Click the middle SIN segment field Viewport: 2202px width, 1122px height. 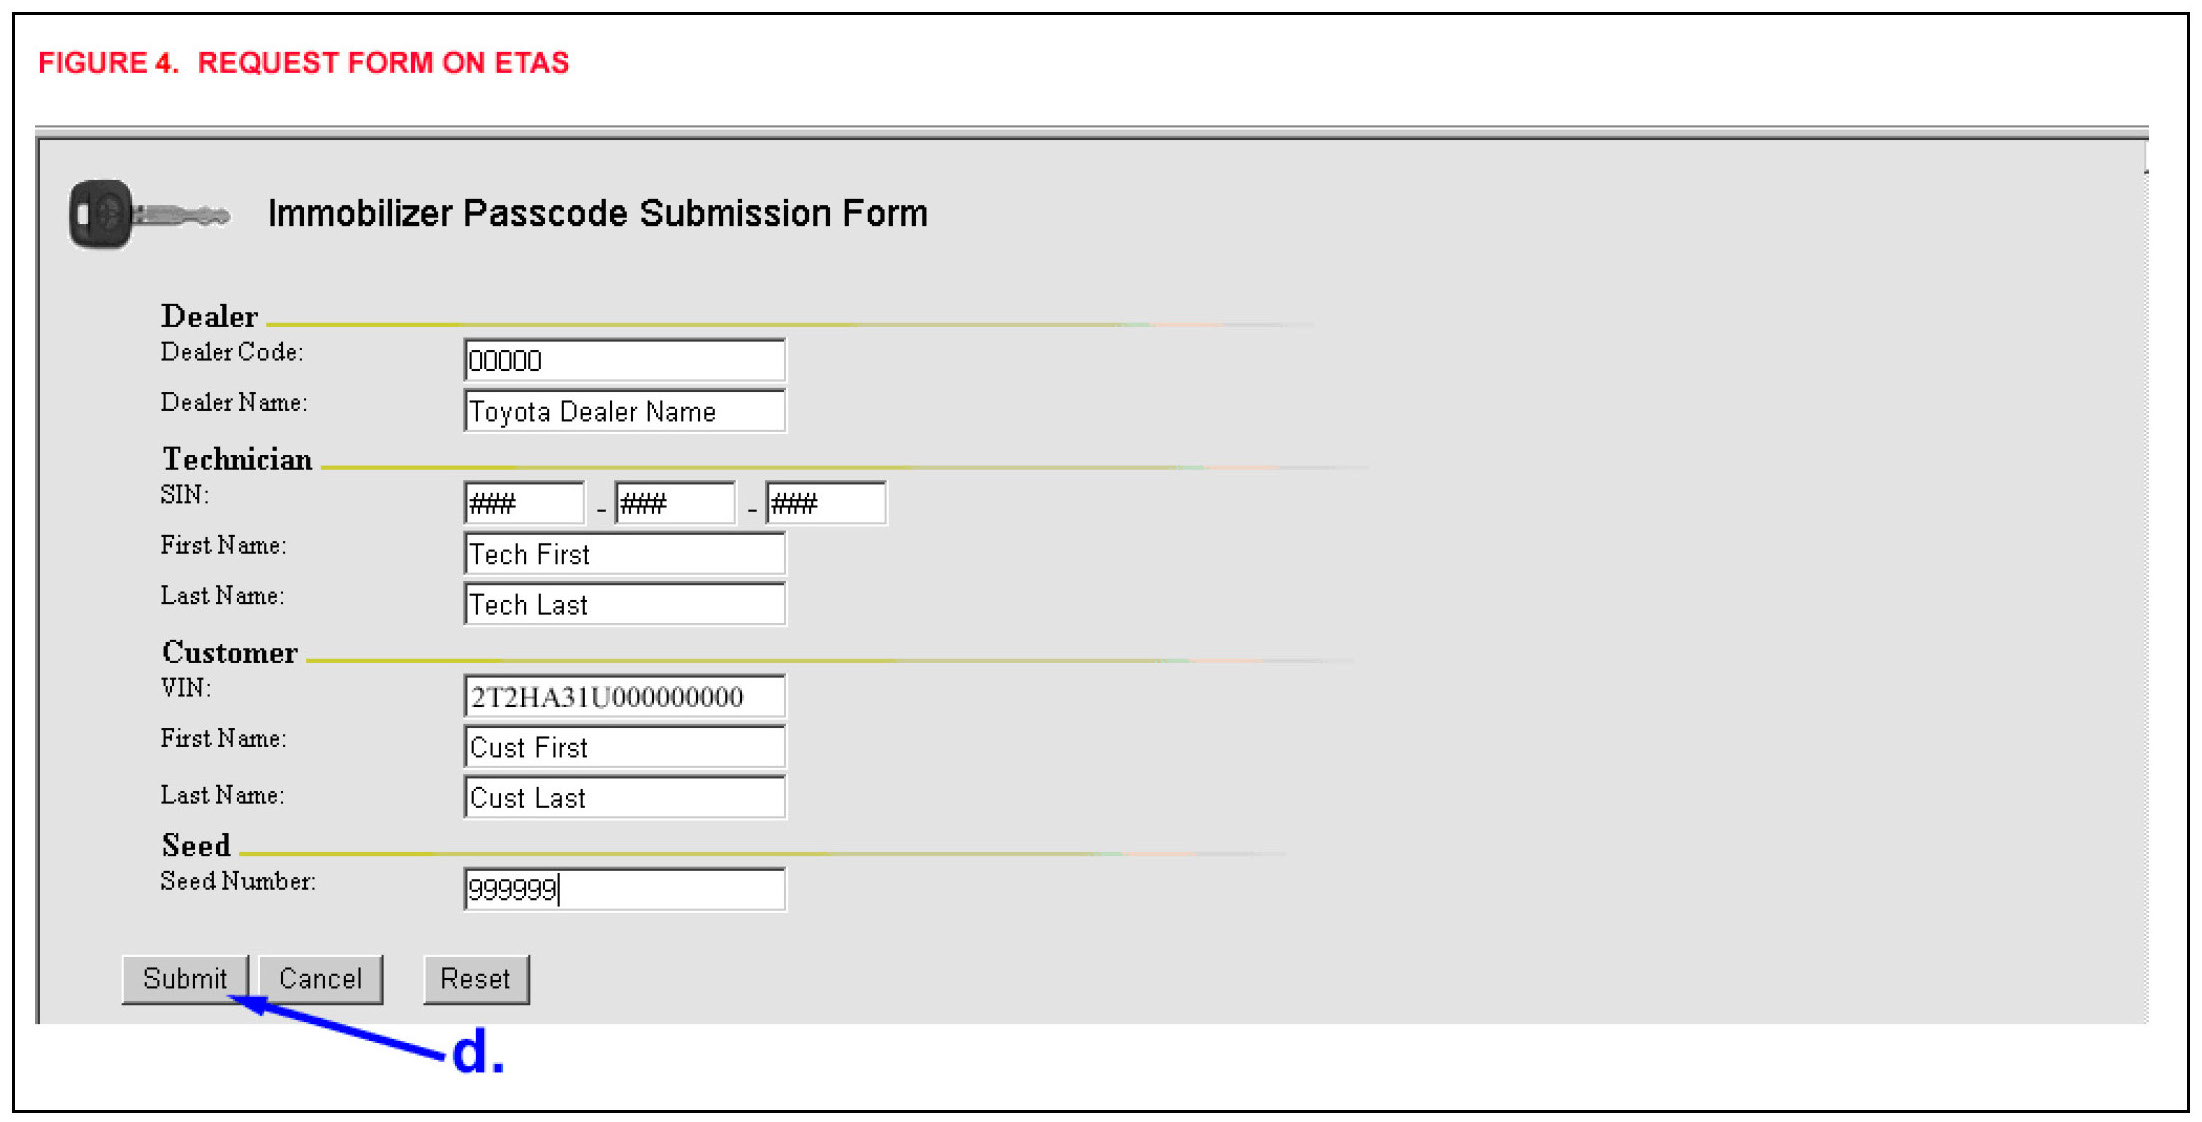[675, 503]
